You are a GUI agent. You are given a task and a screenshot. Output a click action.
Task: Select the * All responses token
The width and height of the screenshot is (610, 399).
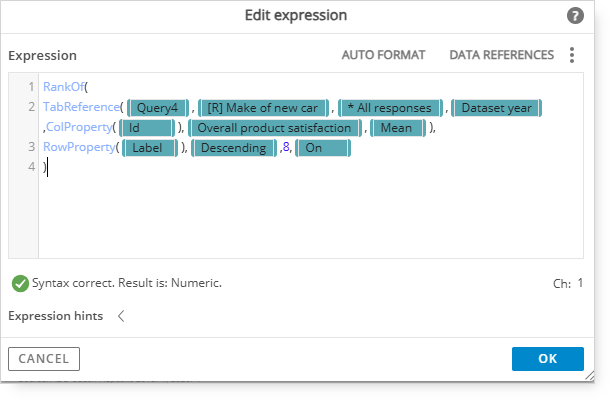click(390, 108)
